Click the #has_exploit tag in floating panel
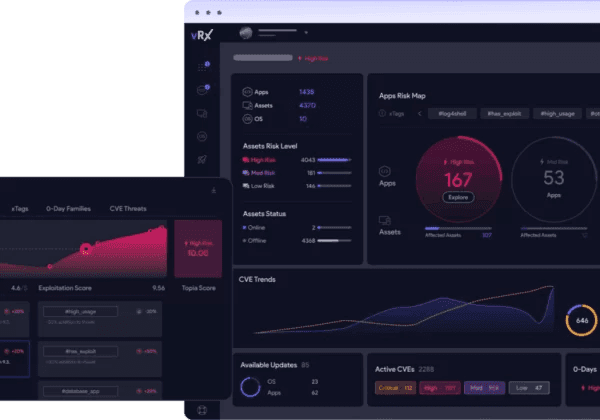Image resolution: width=600 pixels, height=420 pixels. click(x=80, y=351)
